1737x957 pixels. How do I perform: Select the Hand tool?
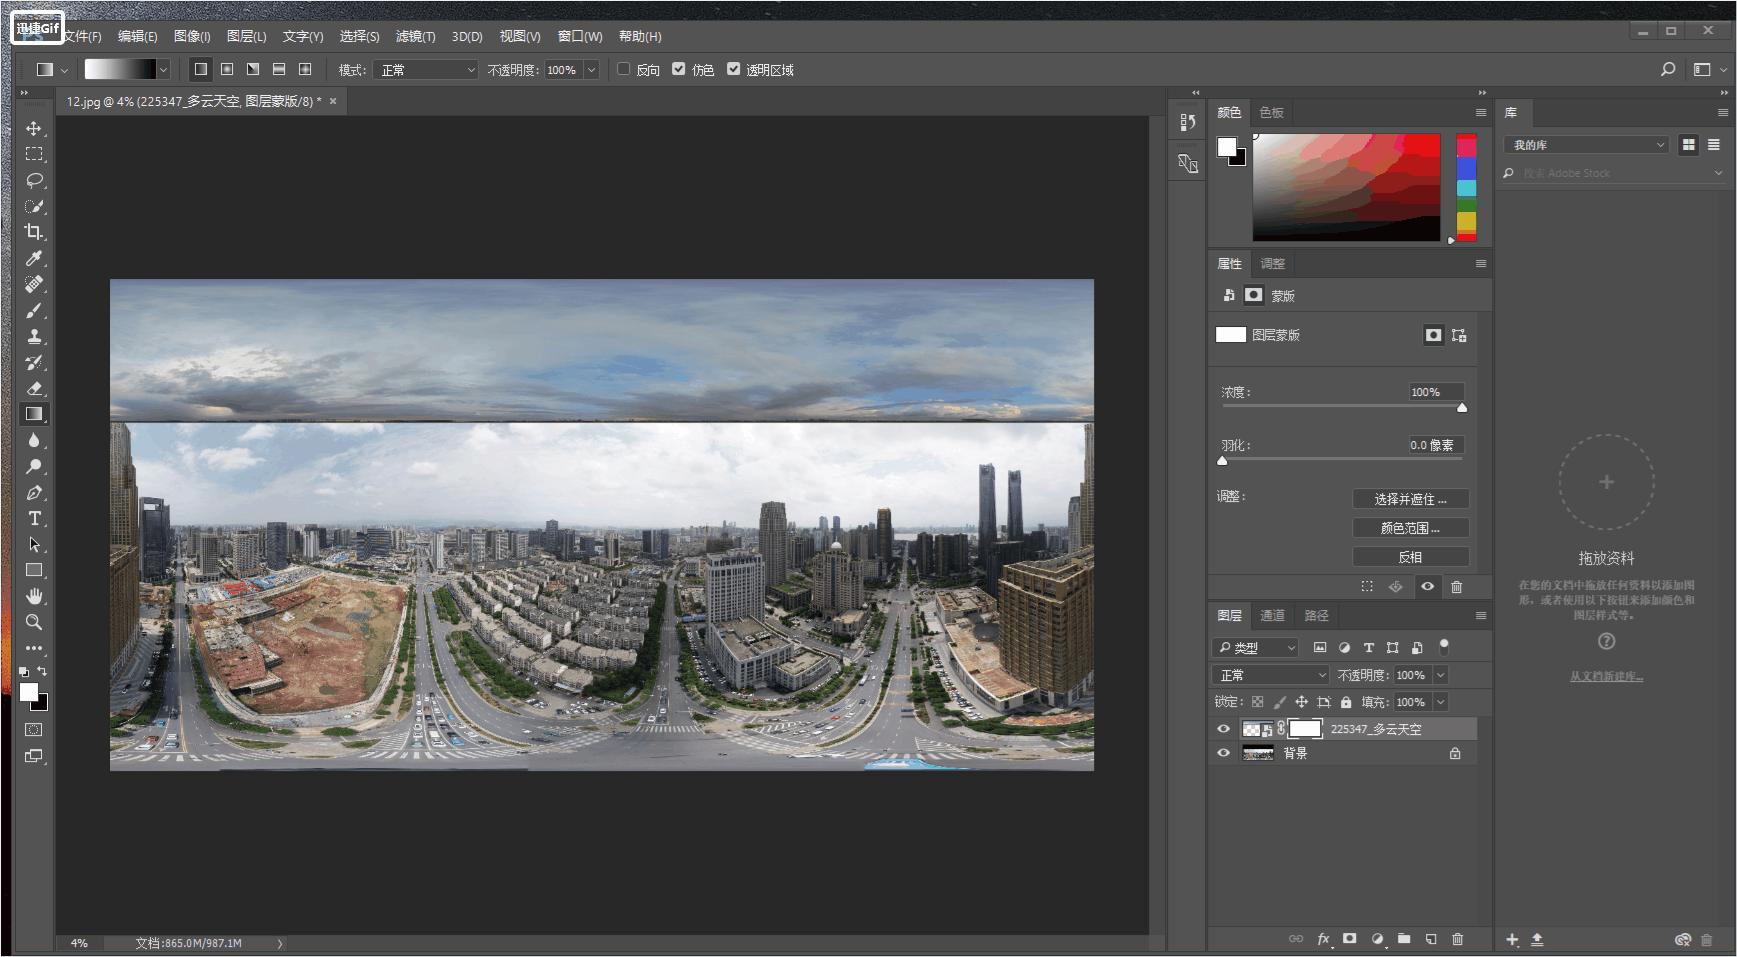click(x=34, y=596)
